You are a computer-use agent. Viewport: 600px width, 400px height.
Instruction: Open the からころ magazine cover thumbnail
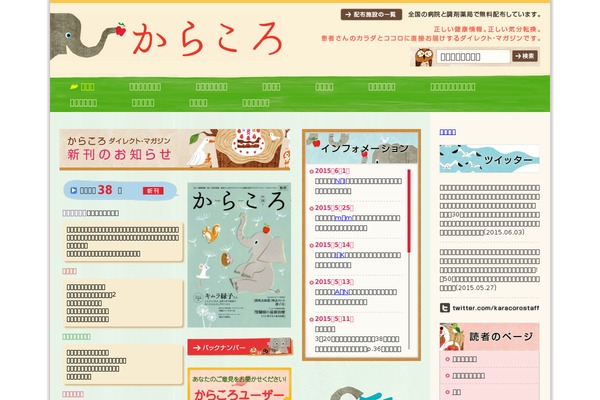click(x=239, y=255)
